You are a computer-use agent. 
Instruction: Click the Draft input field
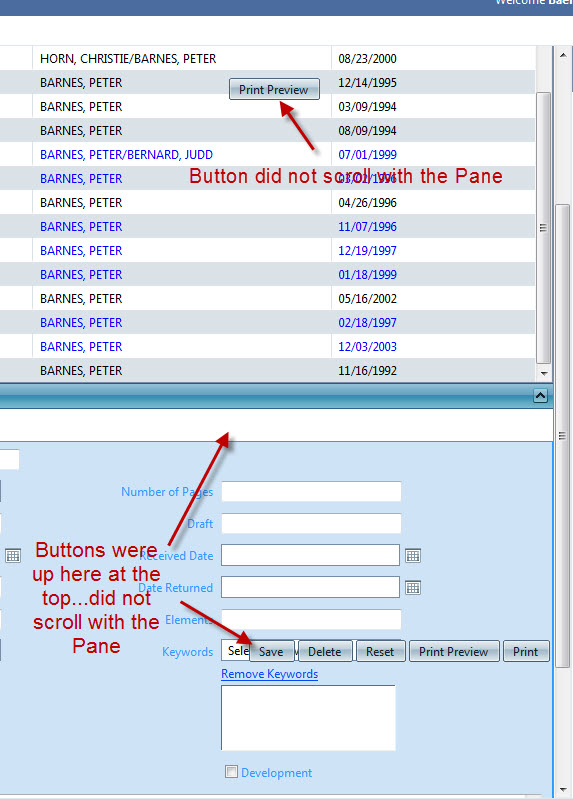pyautogui.click(x=311, y=523)
